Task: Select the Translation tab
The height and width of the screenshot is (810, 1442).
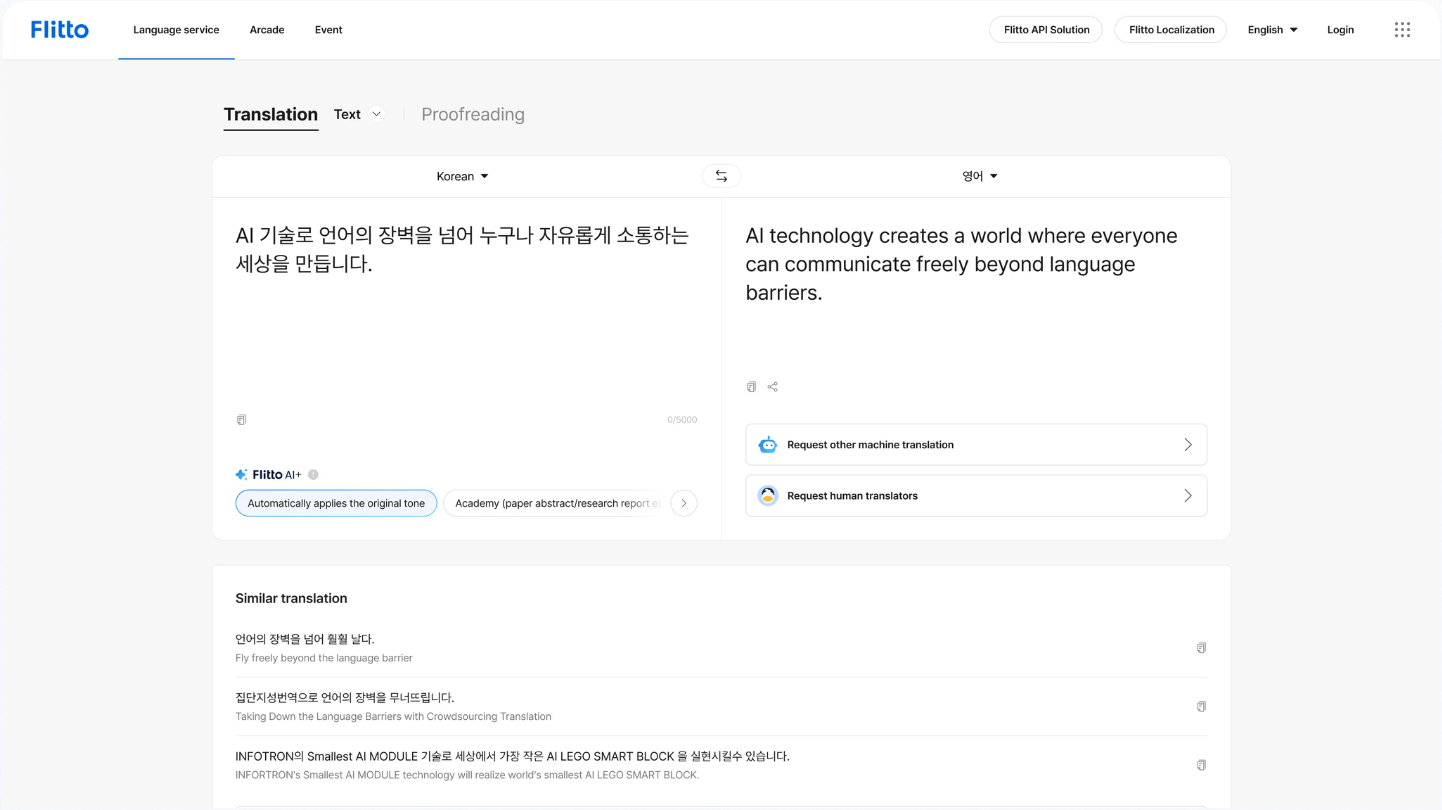Action: click(x=271, y=114)
